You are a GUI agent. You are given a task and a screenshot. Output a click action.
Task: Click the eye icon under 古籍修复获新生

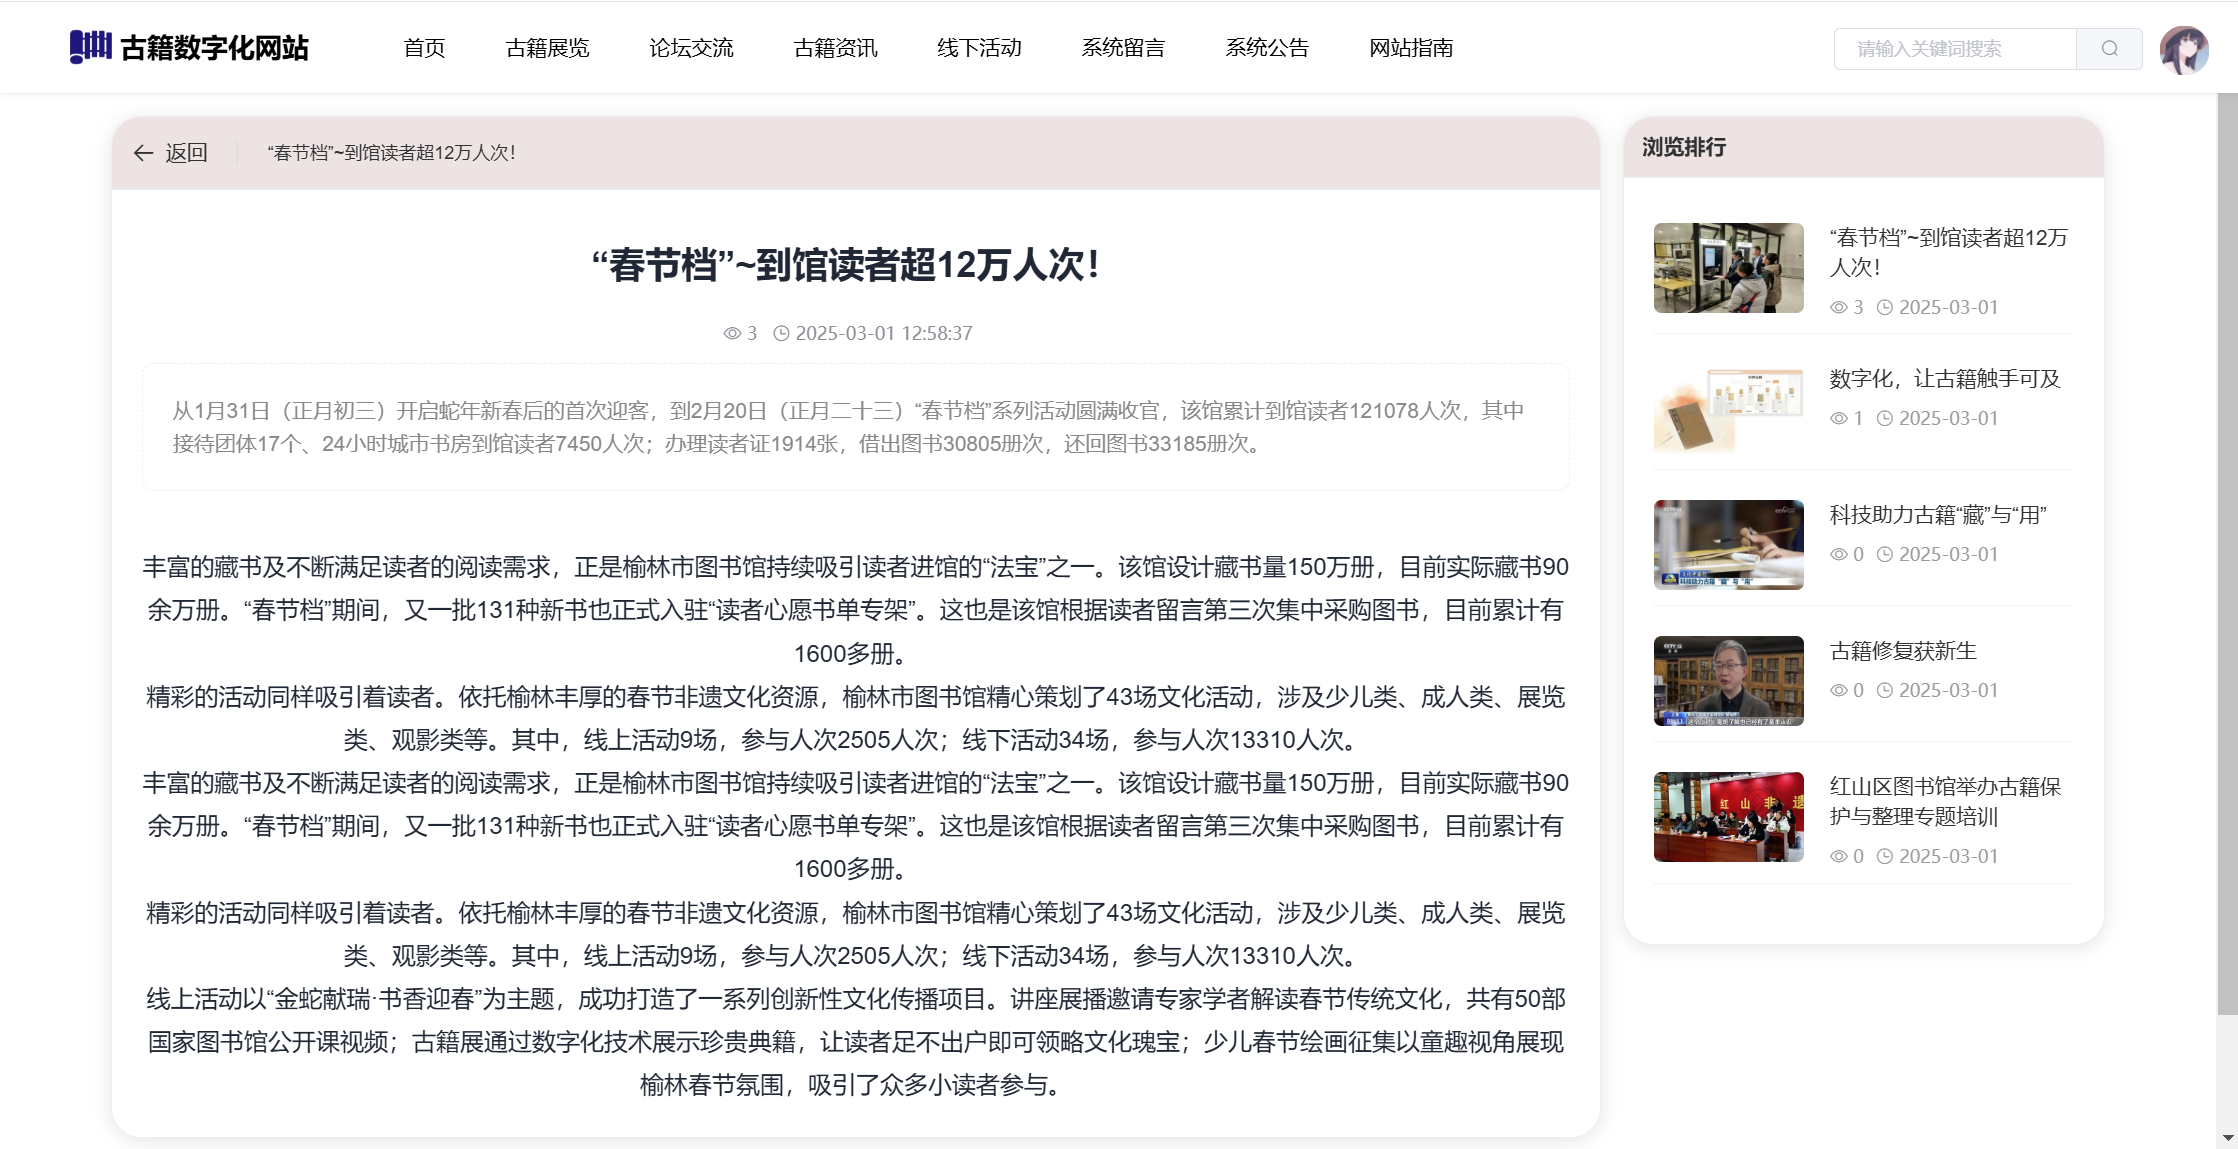click(x=1838, y=691)
